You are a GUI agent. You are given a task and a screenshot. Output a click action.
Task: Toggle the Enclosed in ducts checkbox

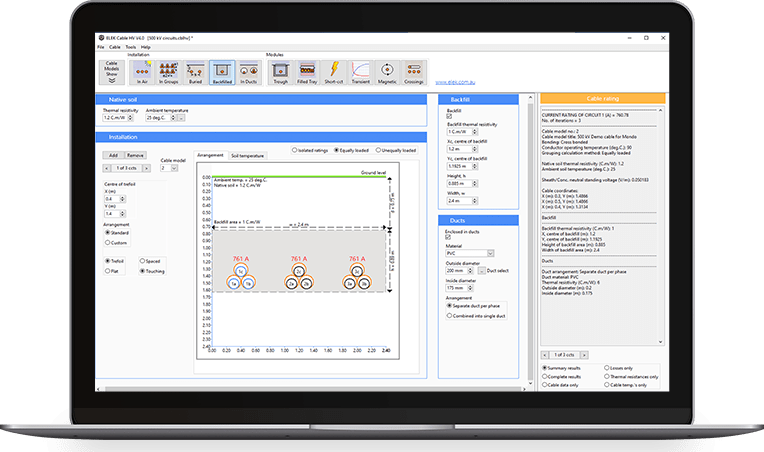click(x=448, y=237)
